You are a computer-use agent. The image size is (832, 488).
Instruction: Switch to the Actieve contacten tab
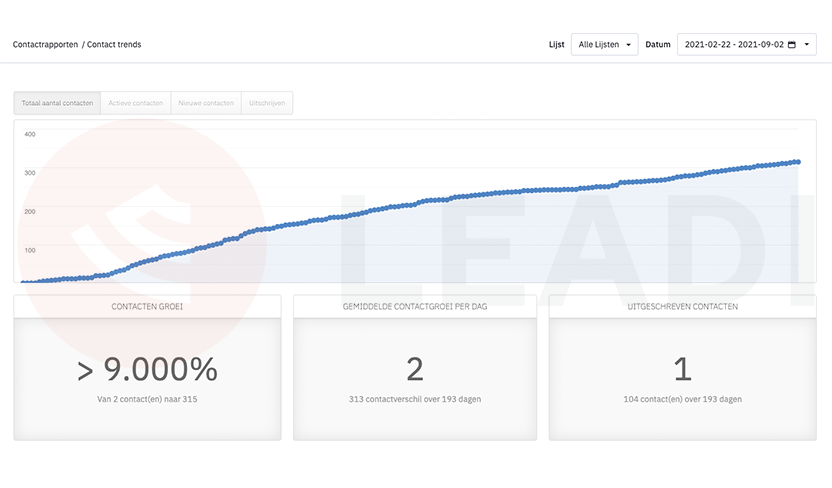136,103
